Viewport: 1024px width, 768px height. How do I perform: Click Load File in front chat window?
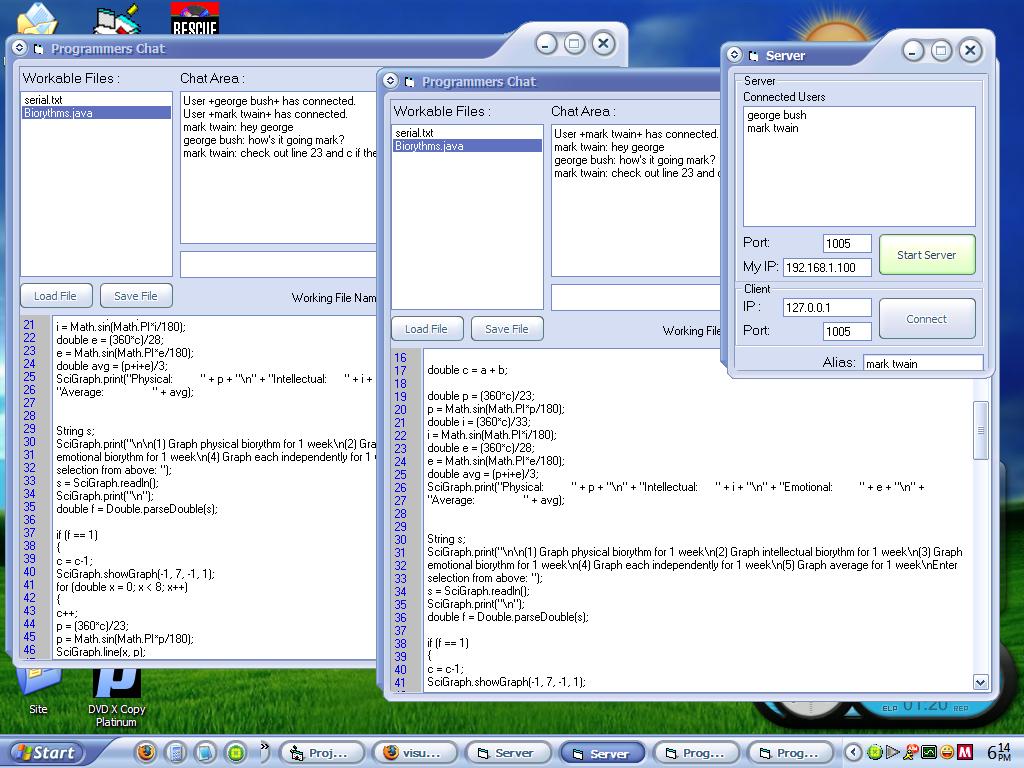(x=426, y=329)
